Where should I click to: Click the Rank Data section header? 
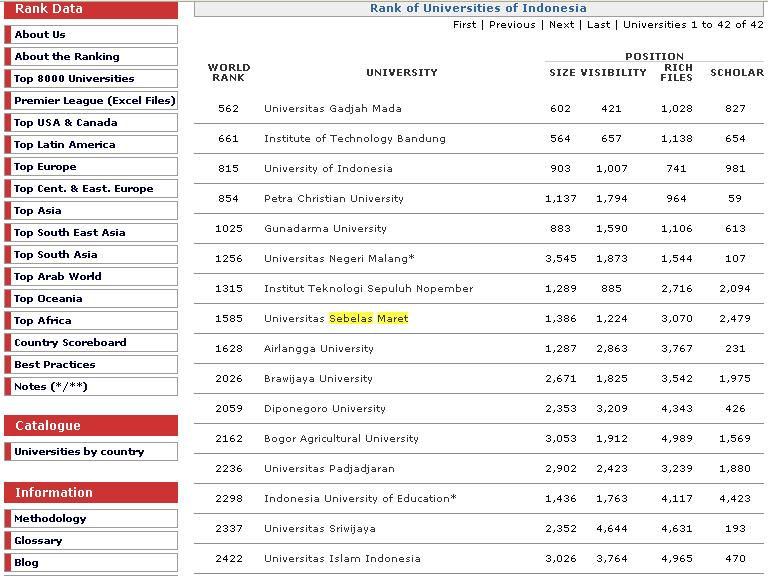[91, 9]
